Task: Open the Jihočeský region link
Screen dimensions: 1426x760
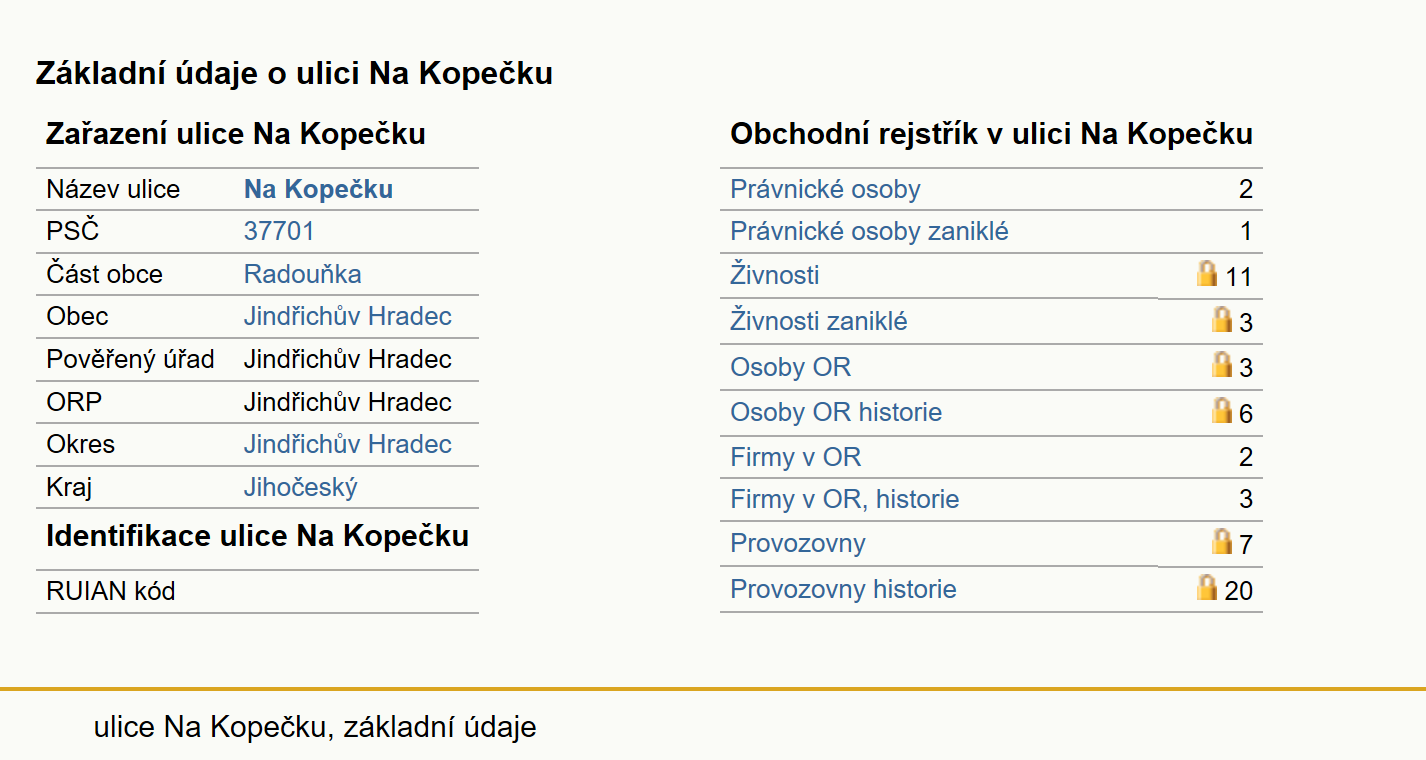Action: click(x=300, y=487)
